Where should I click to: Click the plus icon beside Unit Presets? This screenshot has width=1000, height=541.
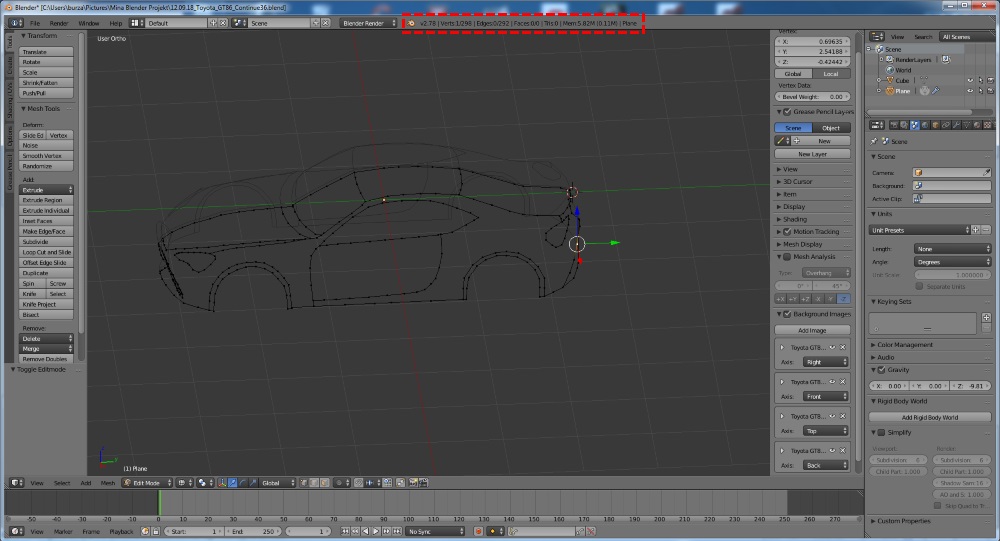976,230
